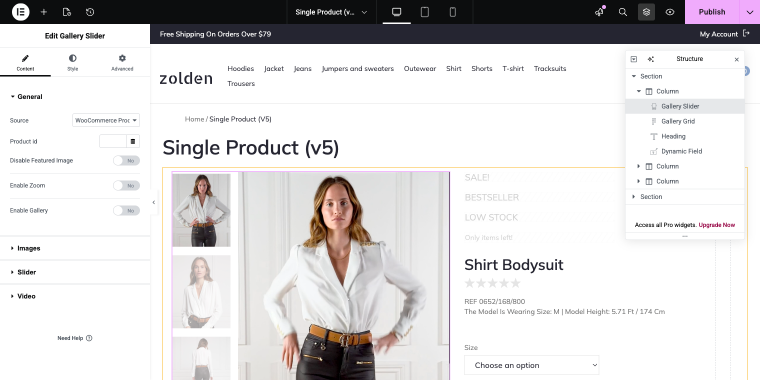760x380 pixels.
Task: Close the Structure panel
Action: [x=737, y=60]
